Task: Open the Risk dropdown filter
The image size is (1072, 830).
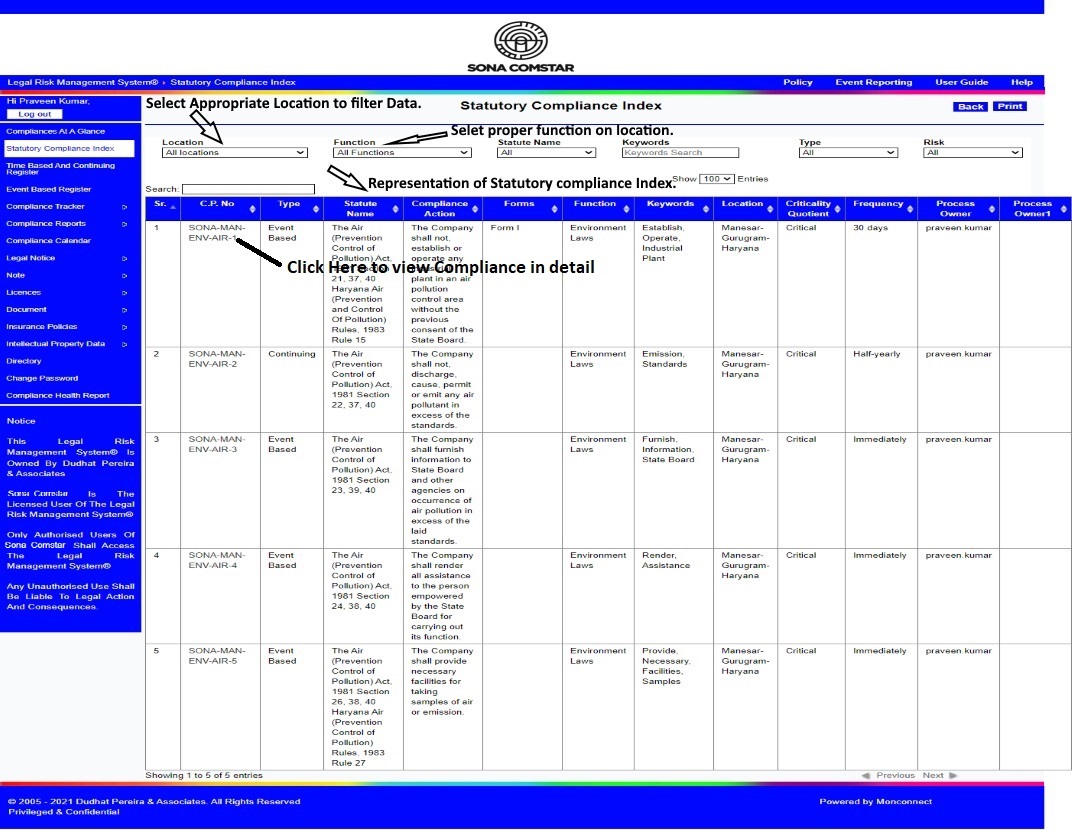Action: pos(972,153)
